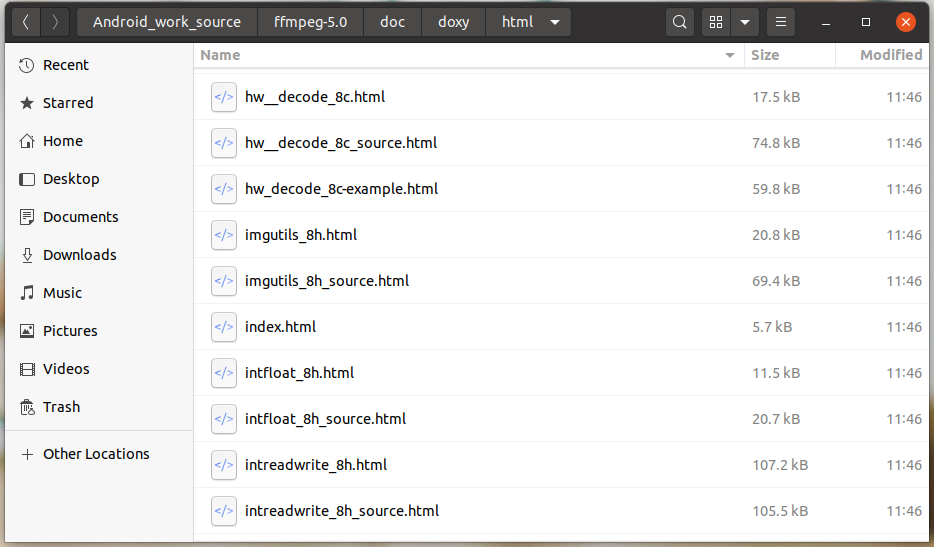Viewport: 934px width, 547px height.
Task: Open Downloads in the sidebar
Action: click(x=79, y=255)
